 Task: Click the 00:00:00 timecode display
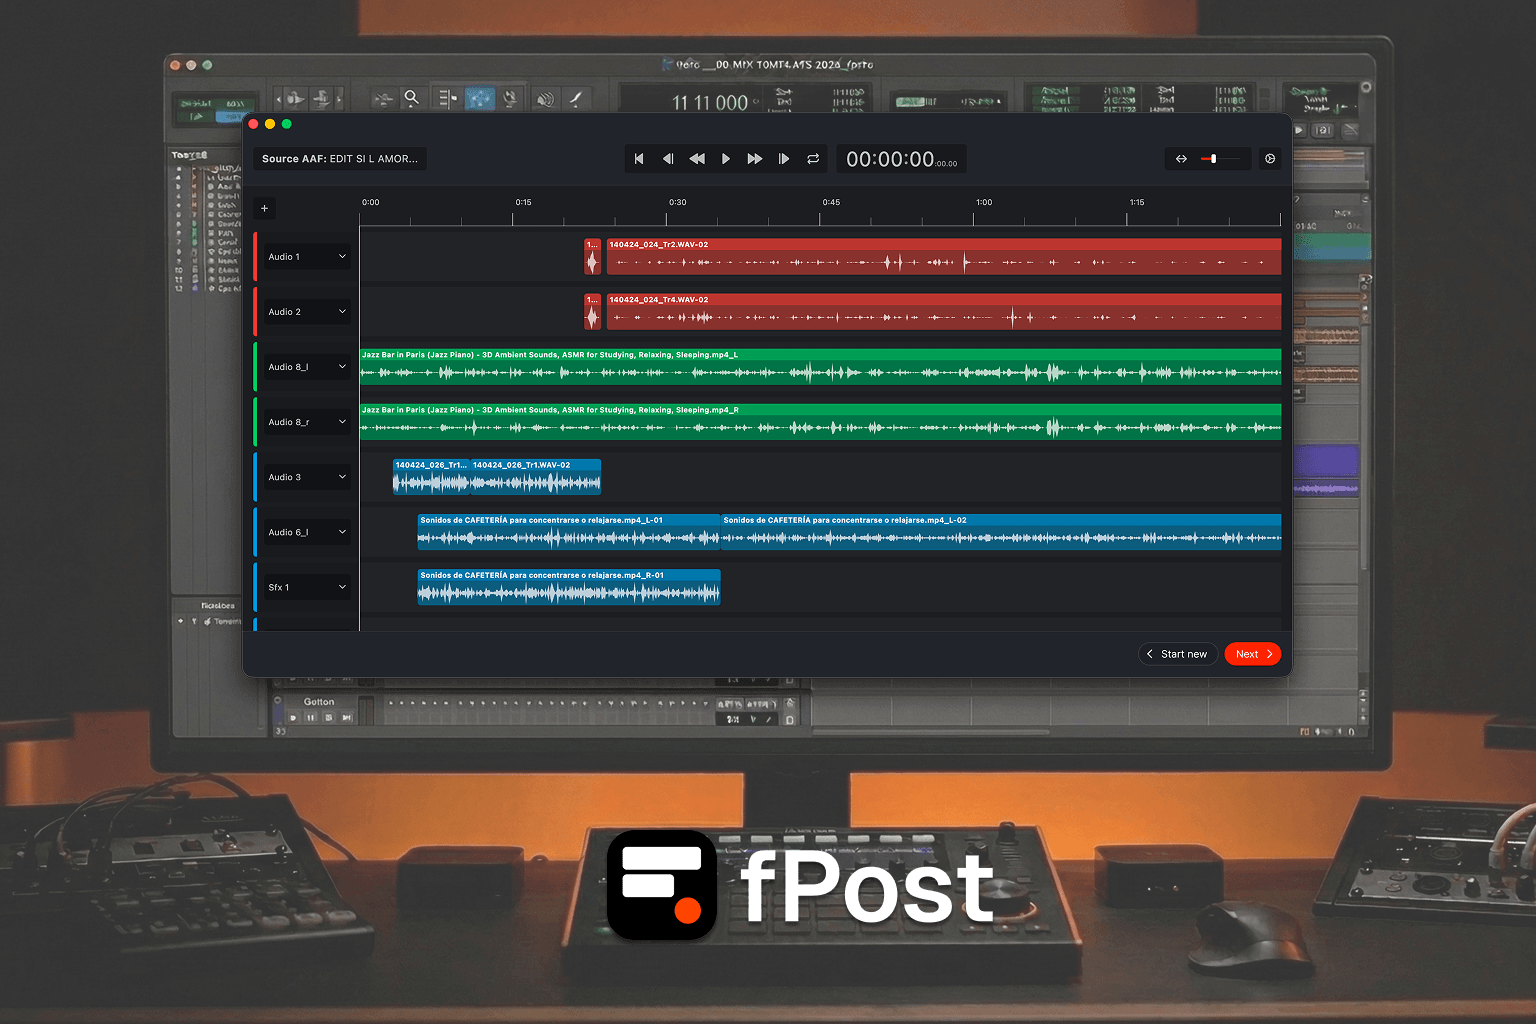[901, 159]
